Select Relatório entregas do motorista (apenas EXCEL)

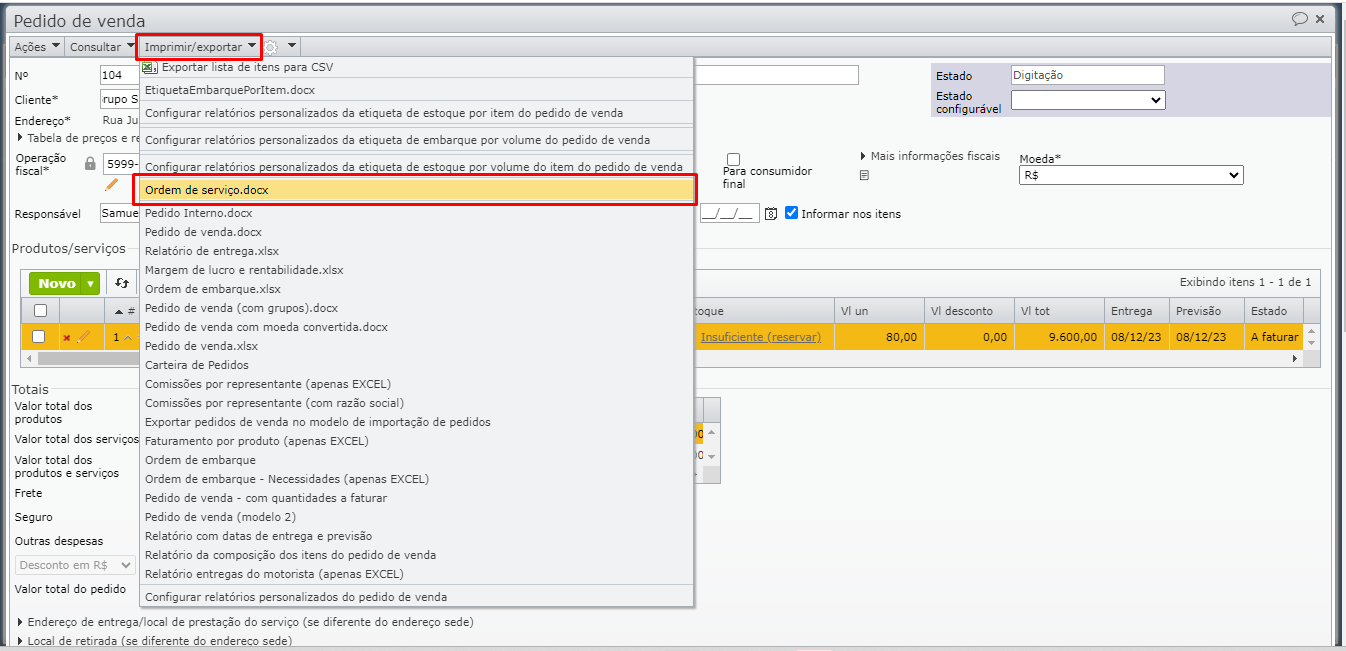pyautogui.click(x=416, y=574)
